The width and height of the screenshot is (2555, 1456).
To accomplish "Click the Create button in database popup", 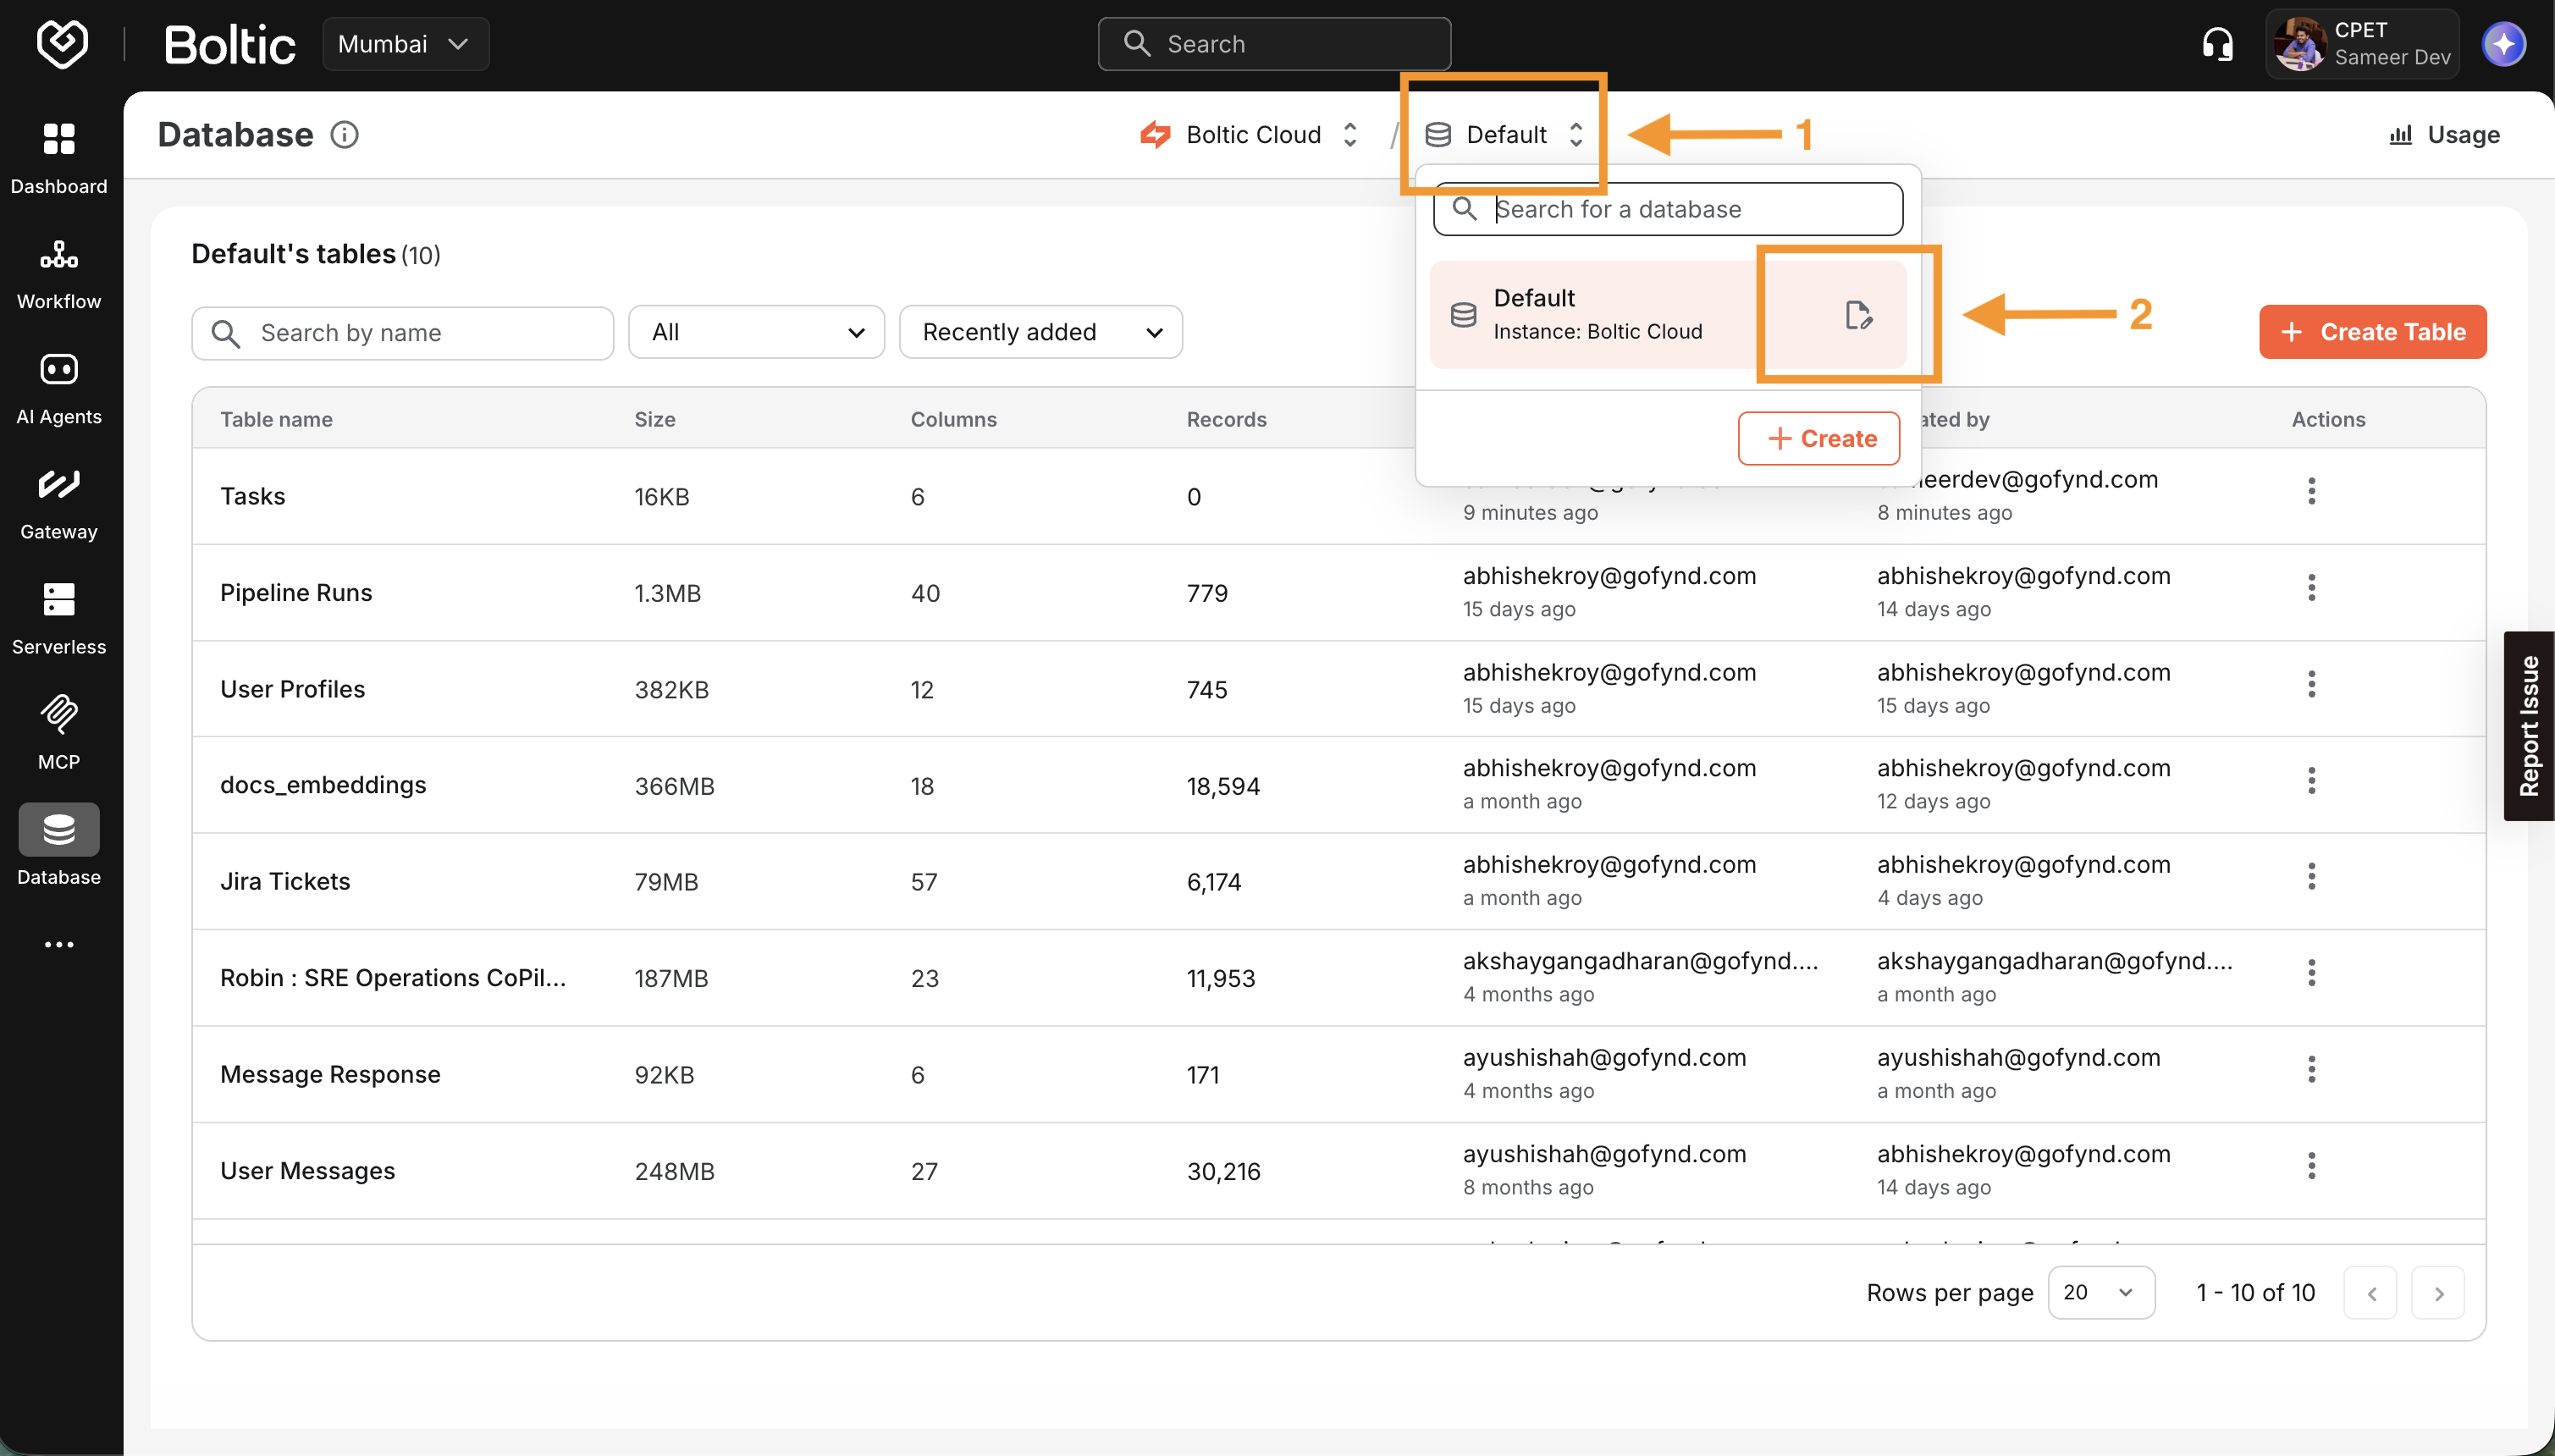I will pyautogui.click(x=1817, y=438).
